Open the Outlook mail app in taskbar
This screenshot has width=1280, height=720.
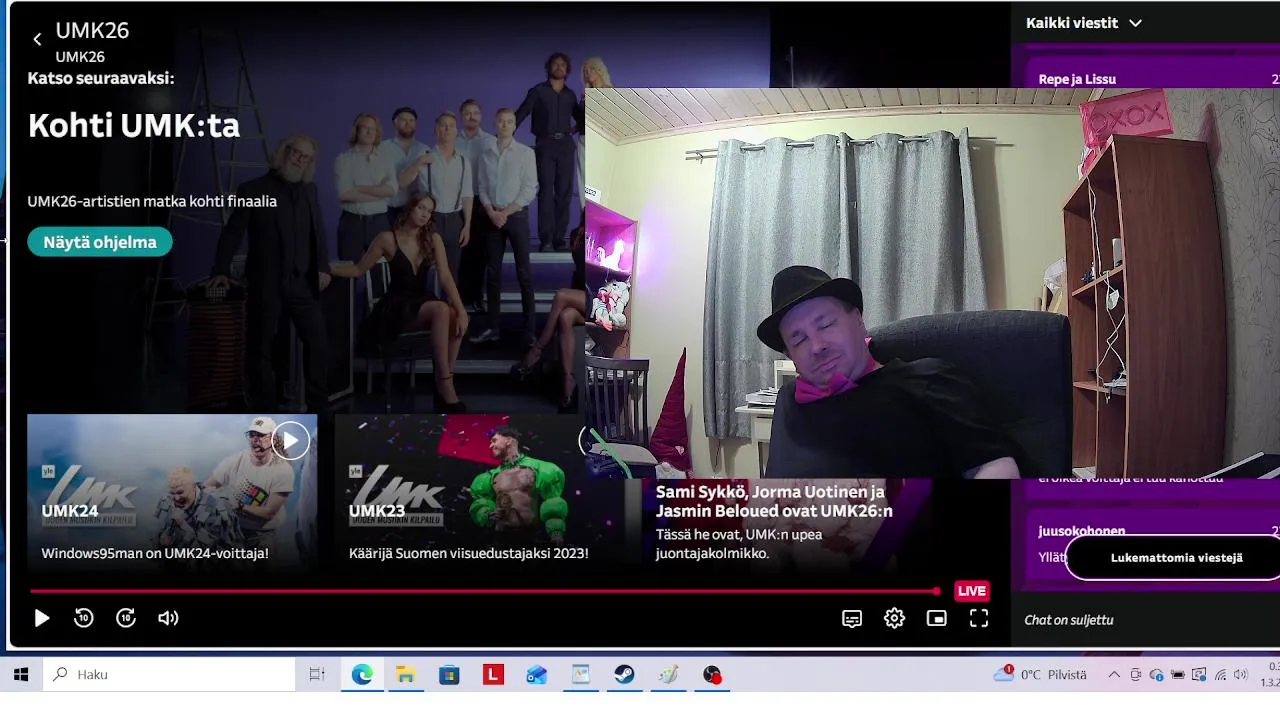click(537, 675)
